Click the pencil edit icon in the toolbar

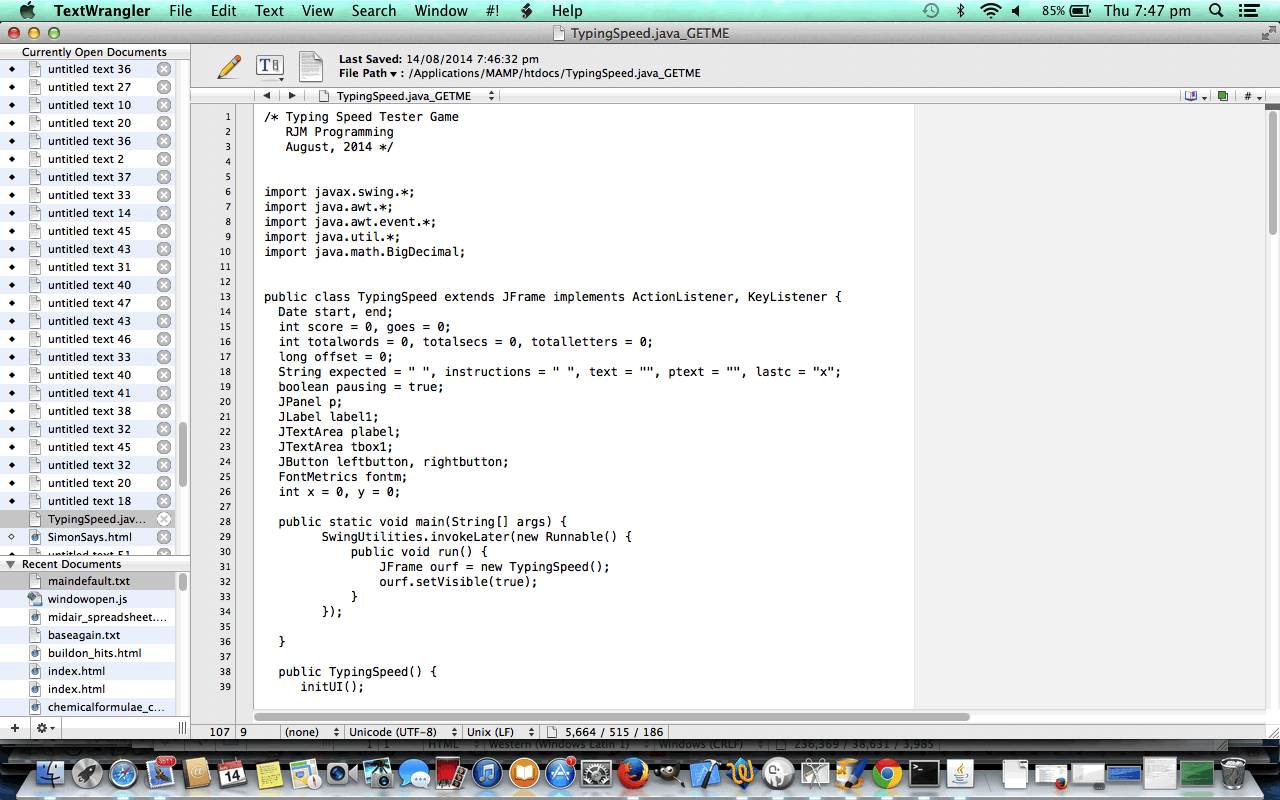point(228,66)
